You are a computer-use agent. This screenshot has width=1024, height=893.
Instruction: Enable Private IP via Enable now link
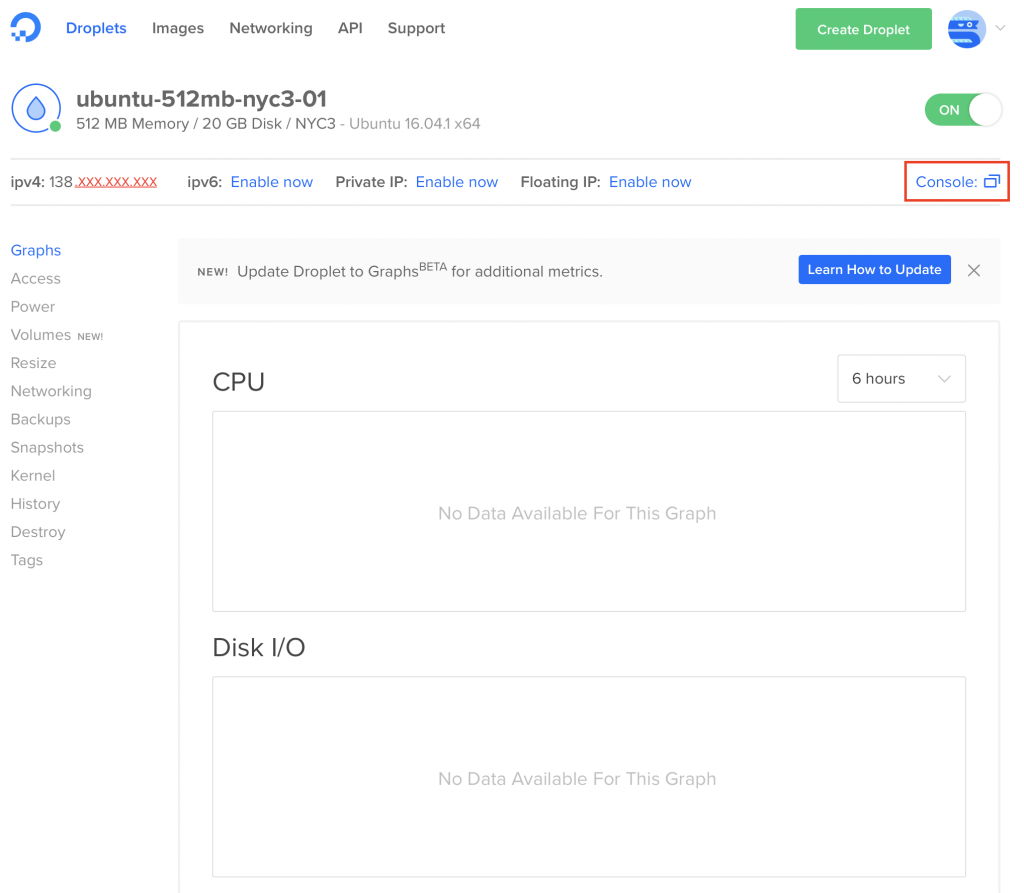click(456, 182)
